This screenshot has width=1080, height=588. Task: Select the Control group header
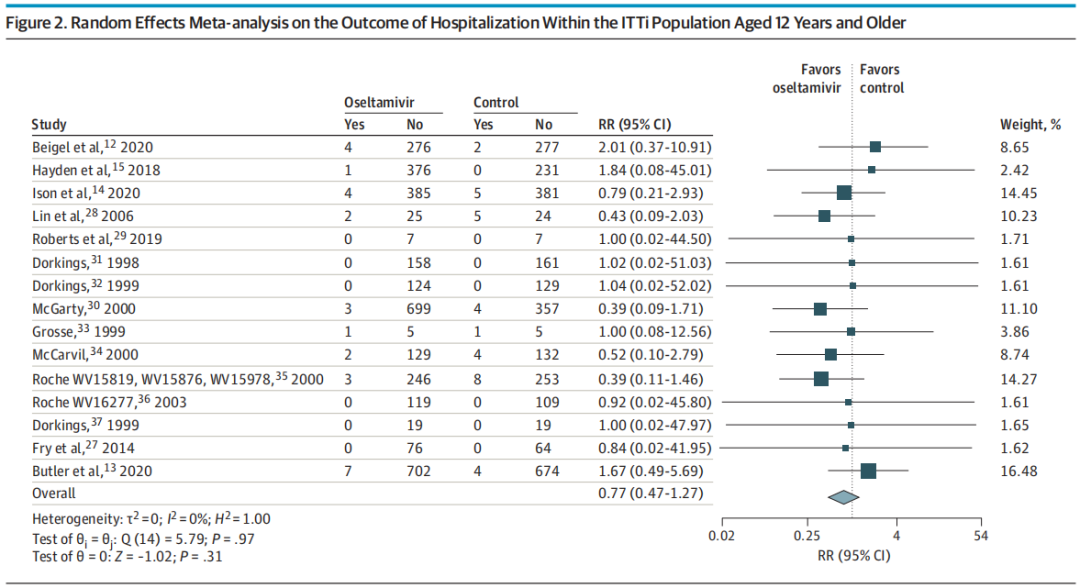496,102
